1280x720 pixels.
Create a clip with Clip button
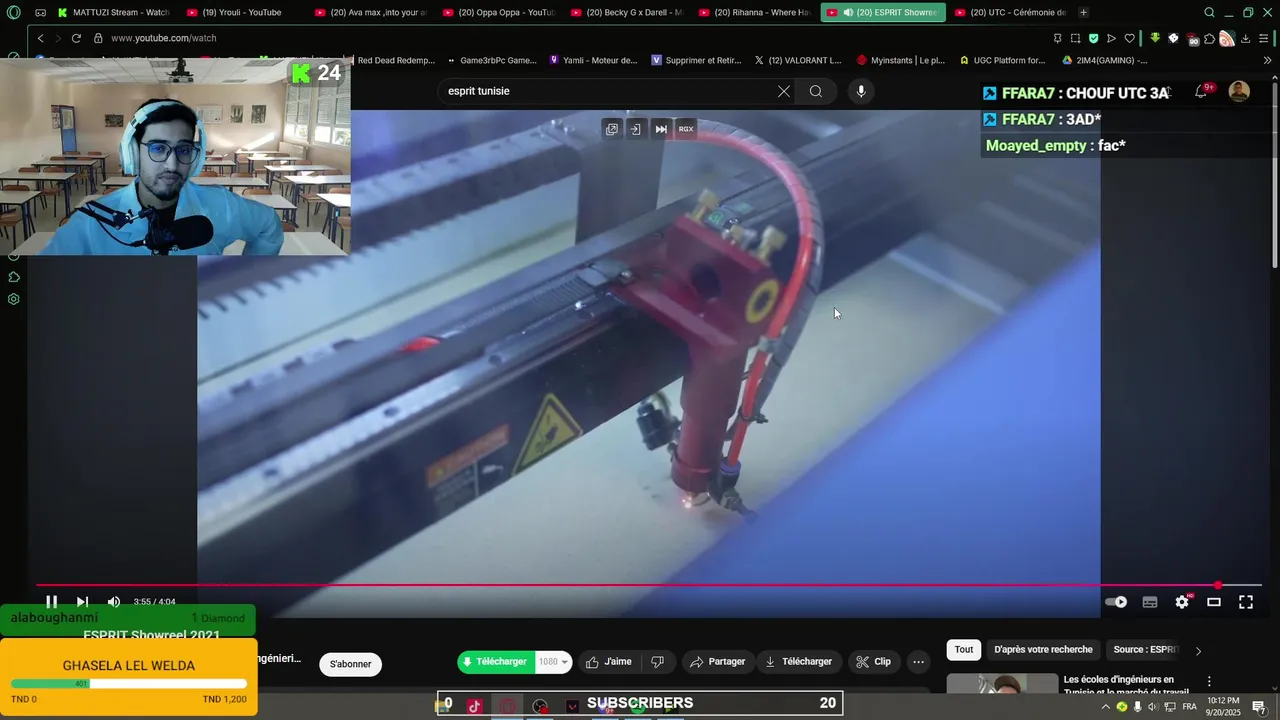click(873, 662)
